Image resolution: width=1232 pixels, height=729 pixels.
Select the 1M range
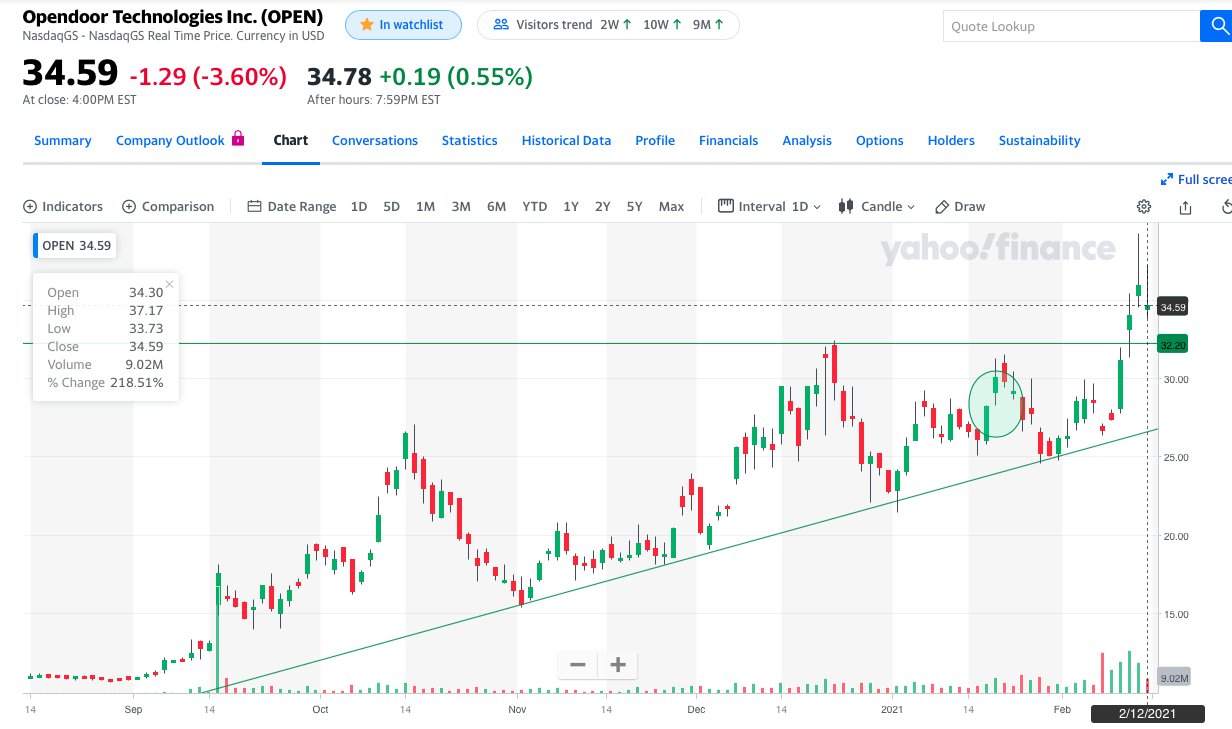click(425, 207)
